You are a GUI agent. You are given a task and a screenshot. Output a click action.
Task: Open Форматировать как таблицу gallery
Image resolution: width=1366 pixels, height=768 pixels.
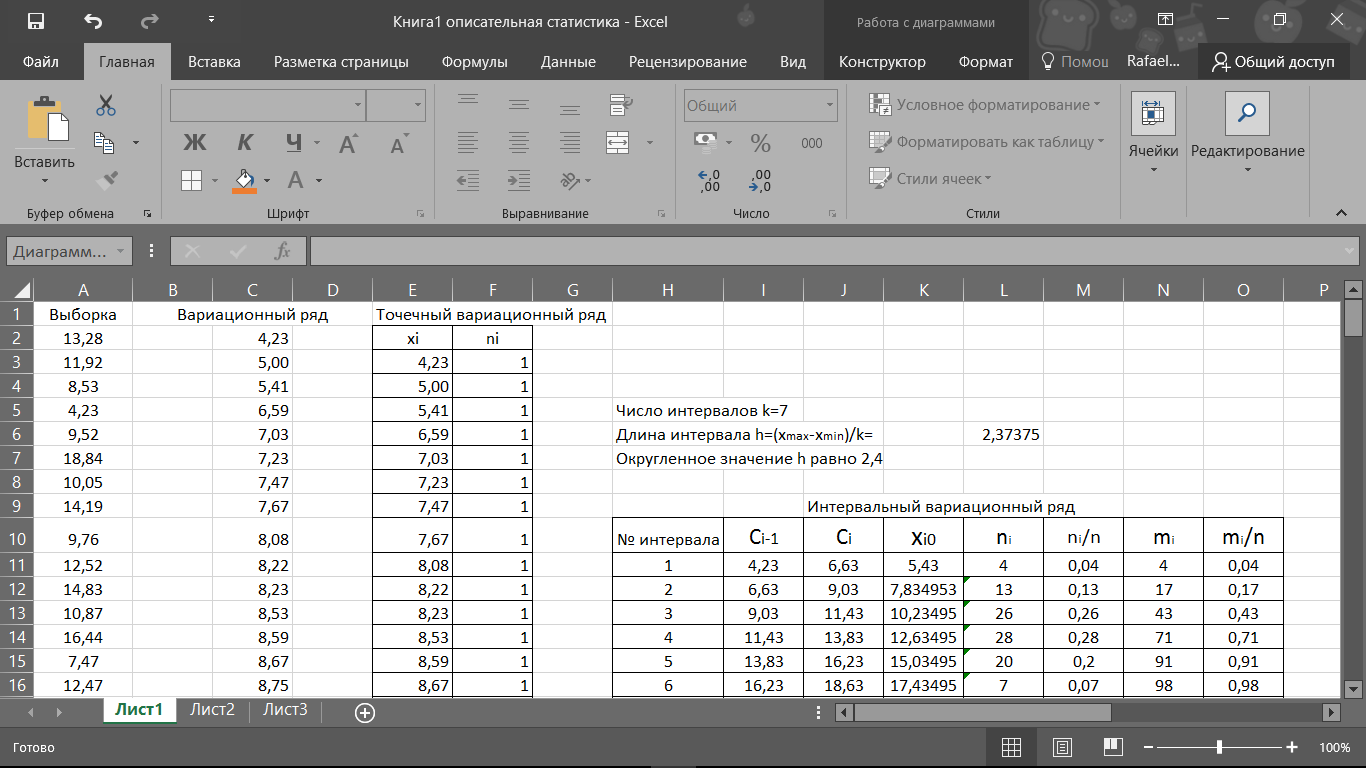tap(986, 142)
